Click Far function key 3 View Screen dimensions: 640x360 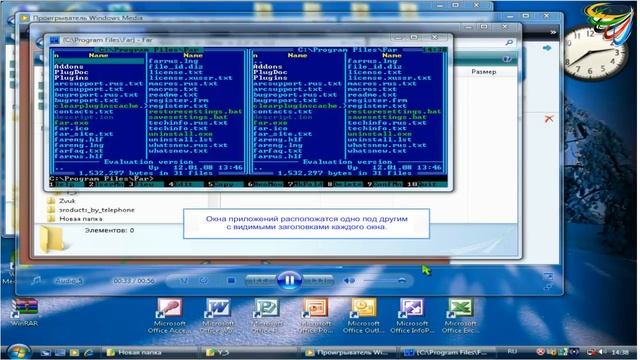[145, 184]
